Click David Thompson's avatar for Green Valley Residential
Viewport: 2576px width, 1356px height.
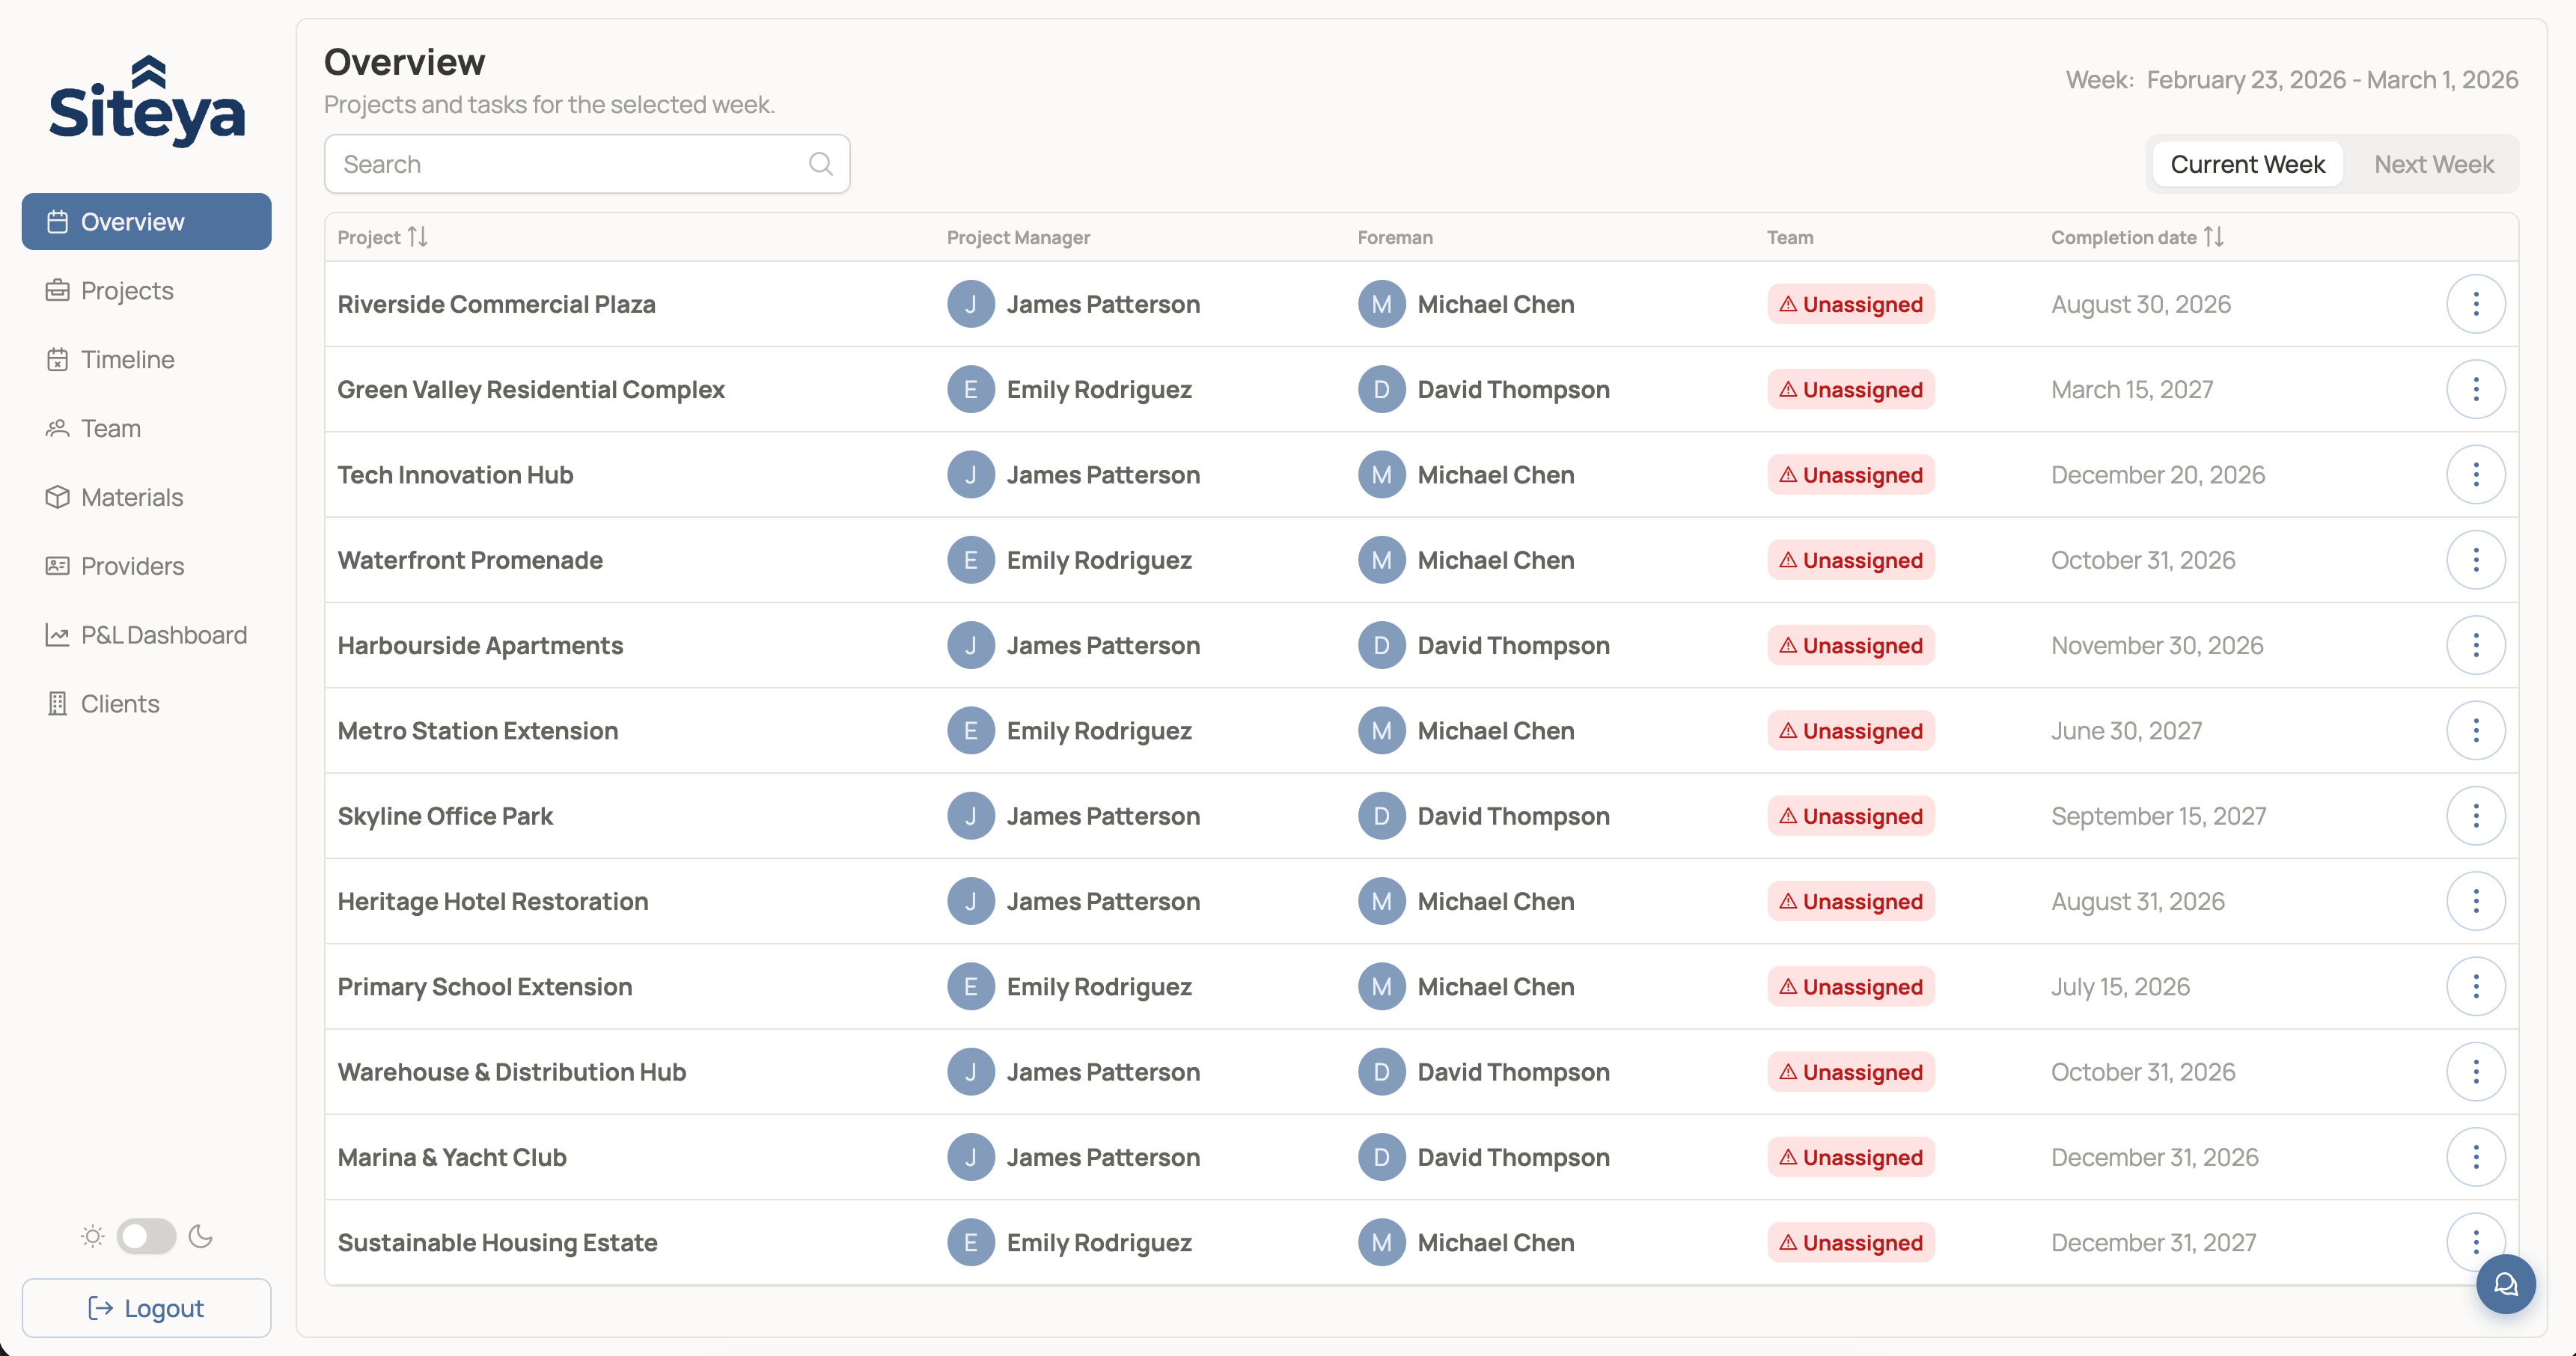pyautogui.click(x=1381, y=389)
